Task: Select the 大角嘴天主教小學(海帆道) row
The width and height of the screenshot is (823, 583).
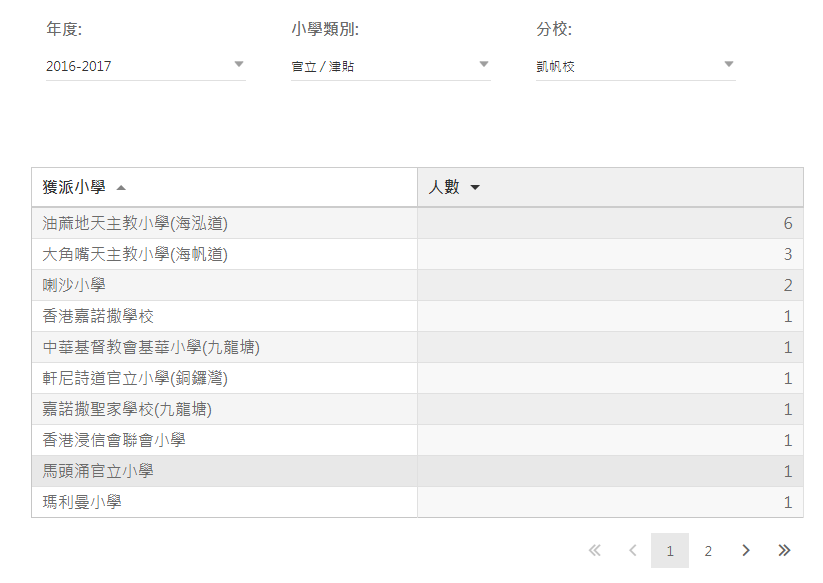Action: pos(135,254)
